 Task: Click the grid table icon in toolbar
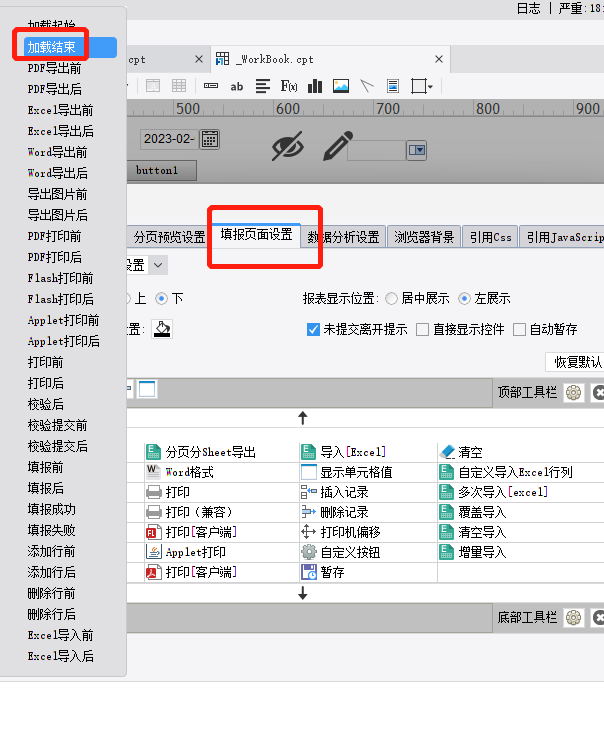(x=179, y=86)
